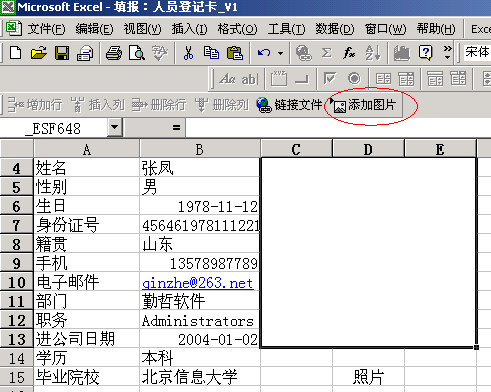Cut the selection with the scissors icon

click(188, 53)
